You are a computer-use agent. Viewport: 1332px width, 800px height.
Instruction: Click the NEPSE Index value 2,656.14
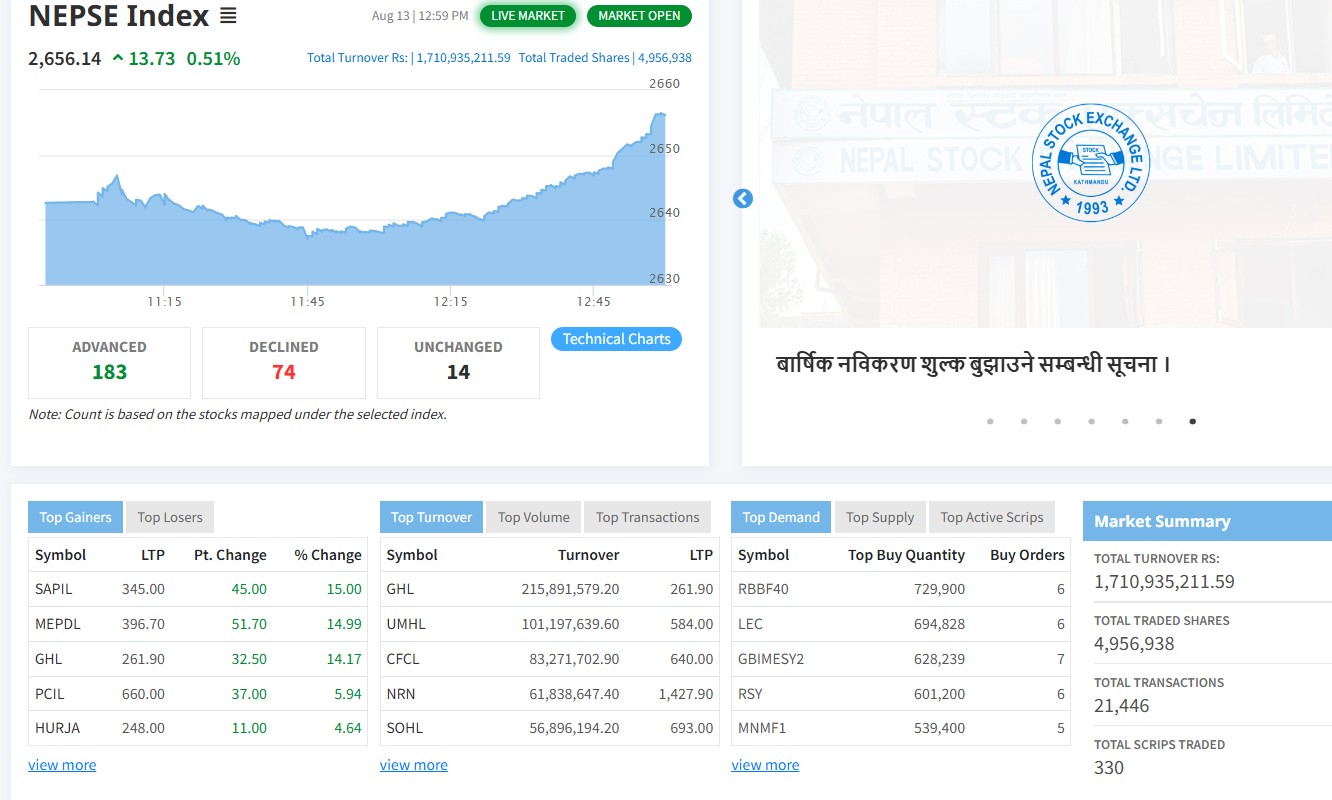point(65,59)
